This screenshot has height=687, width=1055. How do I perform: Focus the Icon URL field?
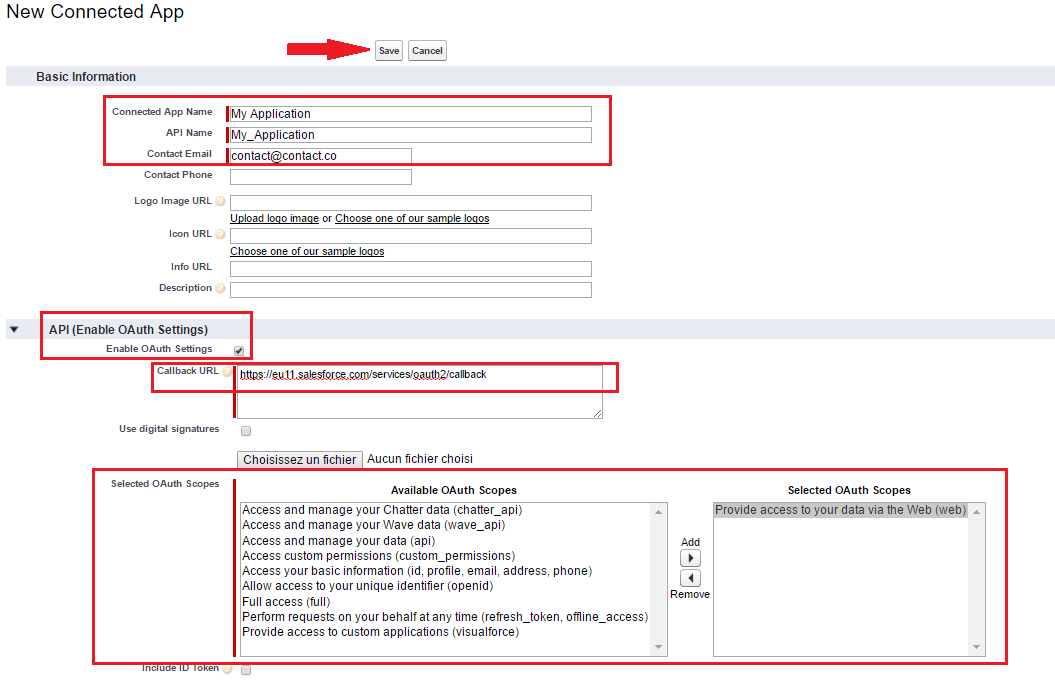coord(410,236)
